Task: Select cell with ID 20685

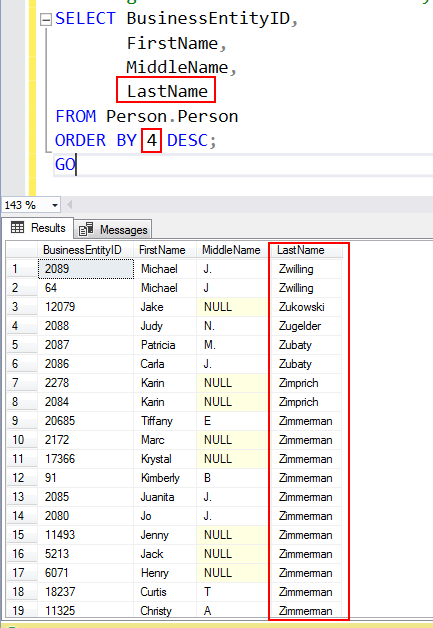Action: (x=86, y=421)
